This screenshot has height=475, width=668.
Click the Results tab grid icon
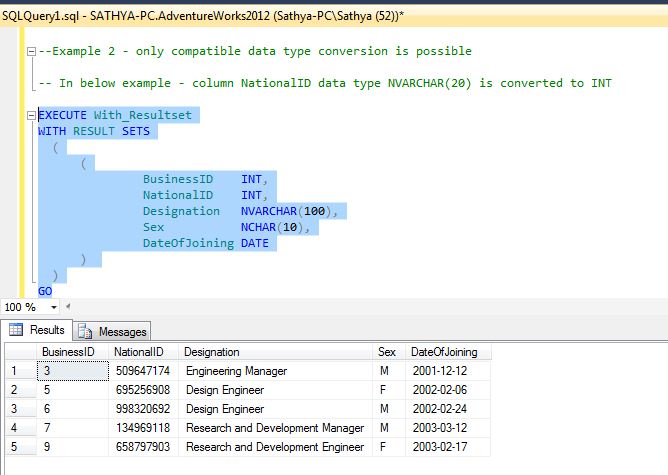pyautogui.click(x=16, y=330)
